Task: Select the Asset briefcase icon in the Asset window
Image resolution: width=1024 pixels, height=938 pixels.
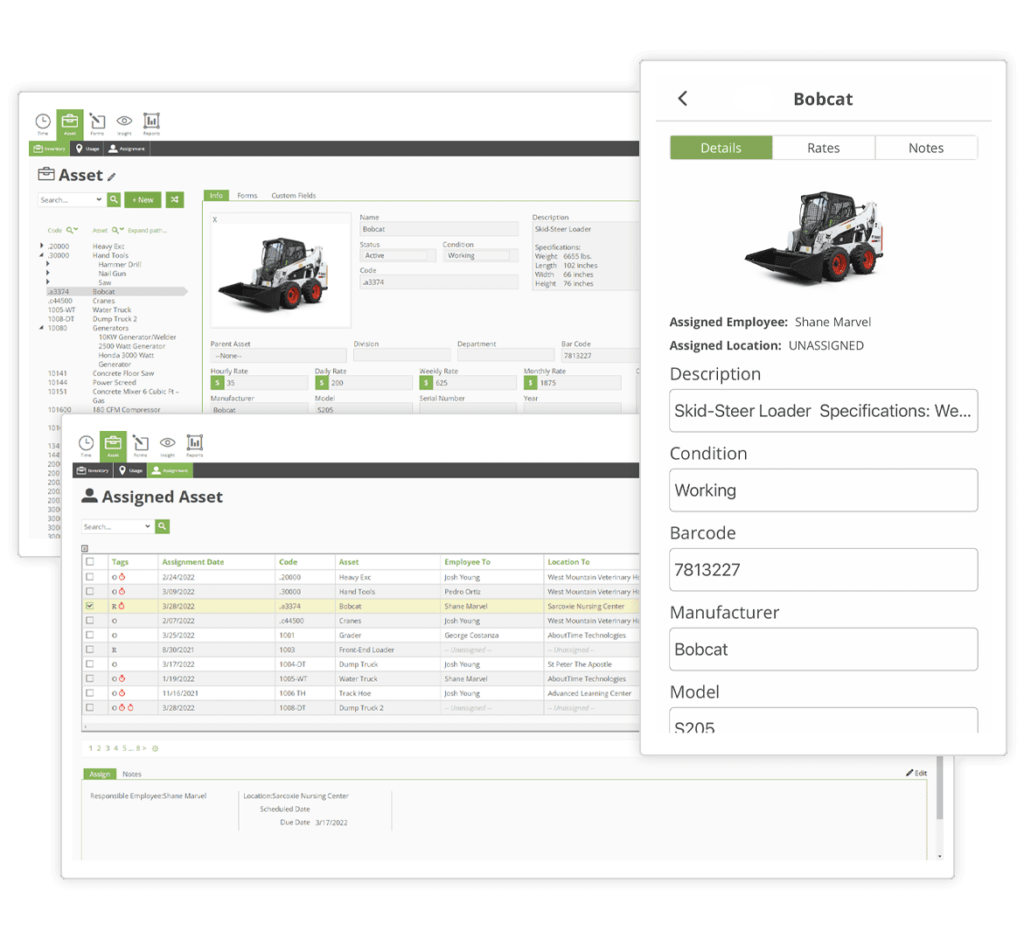Action: (x=70, y=123)
